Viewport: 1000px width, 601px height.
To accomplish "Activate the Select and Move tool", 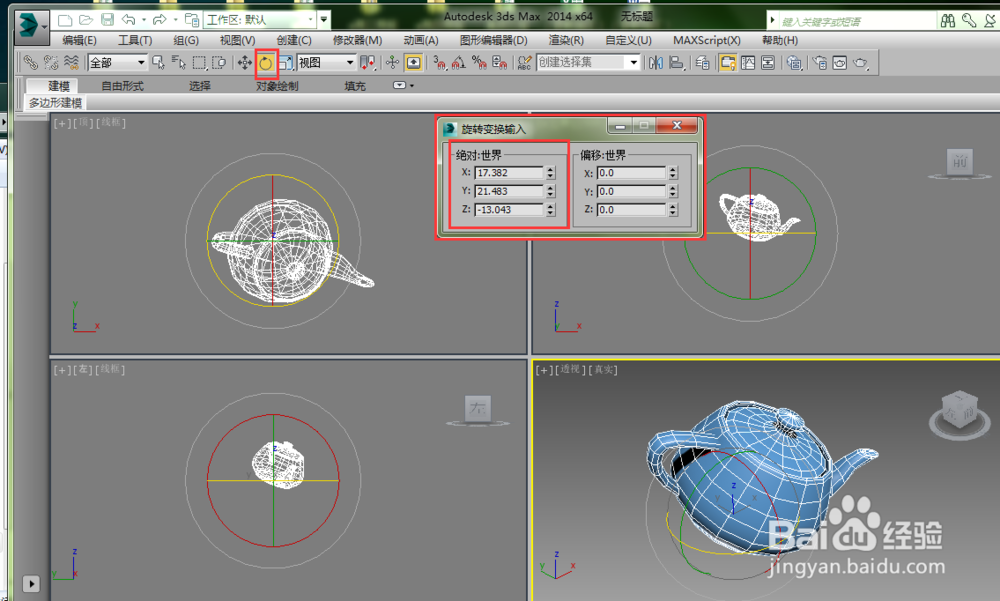I will point(244,63).
